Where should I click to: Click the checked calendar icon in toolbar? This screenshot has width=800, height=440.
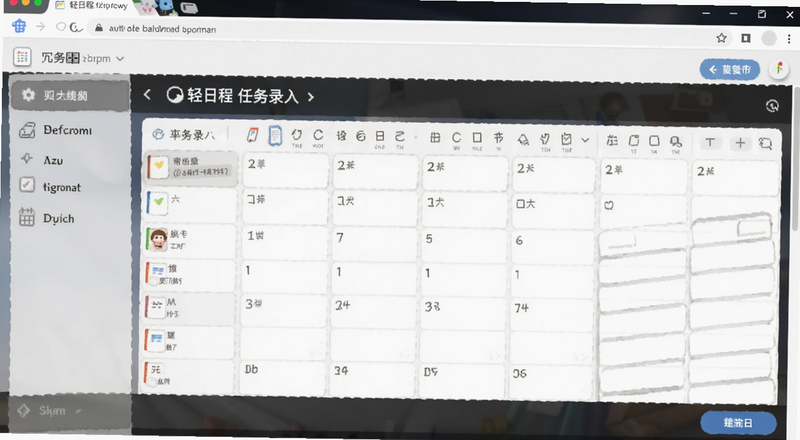click(566, 139)
